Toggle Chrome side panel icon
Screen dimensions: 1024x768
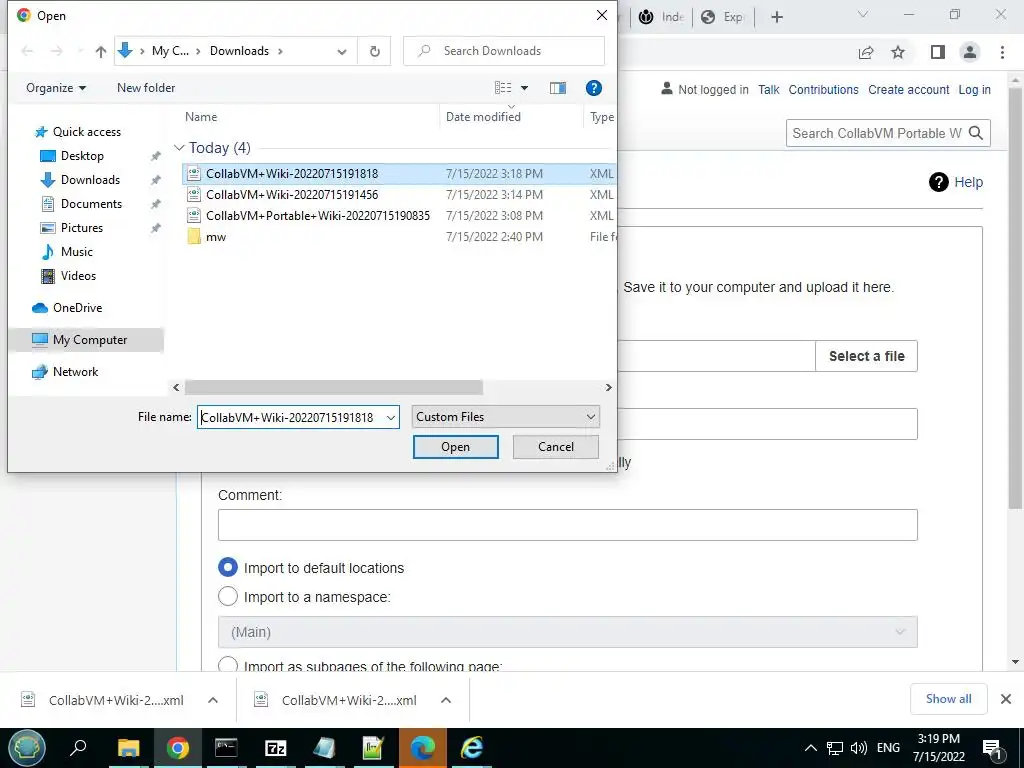938,52
